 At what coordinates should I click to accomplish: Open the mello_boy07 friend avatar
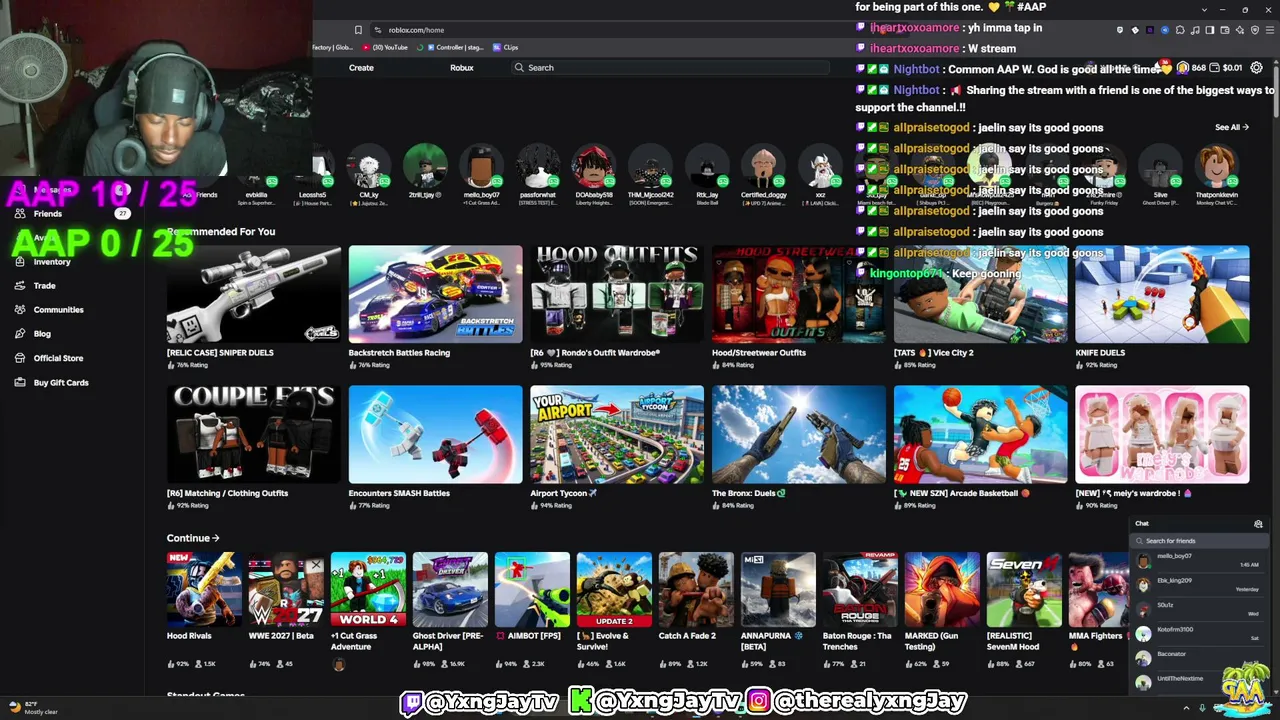(481, 167)
